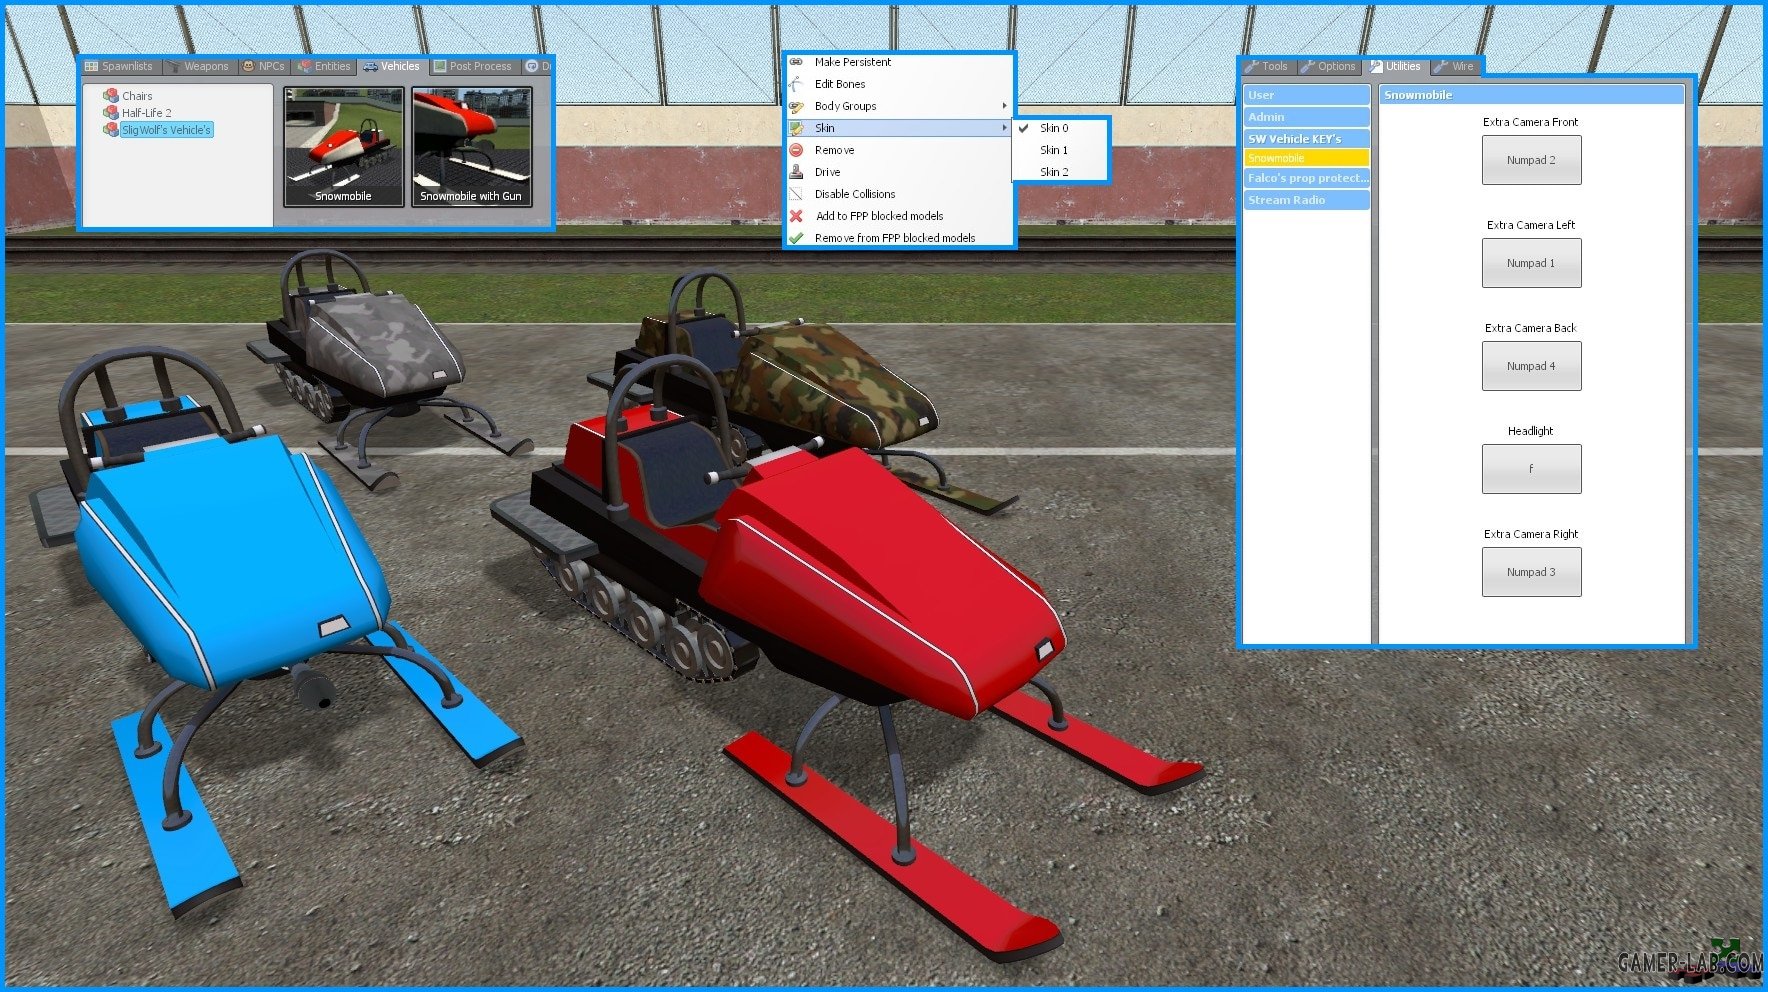Screen dimensions: 1768x992
Task: Click the red Remove icon in the context menu
Action: 797,150
